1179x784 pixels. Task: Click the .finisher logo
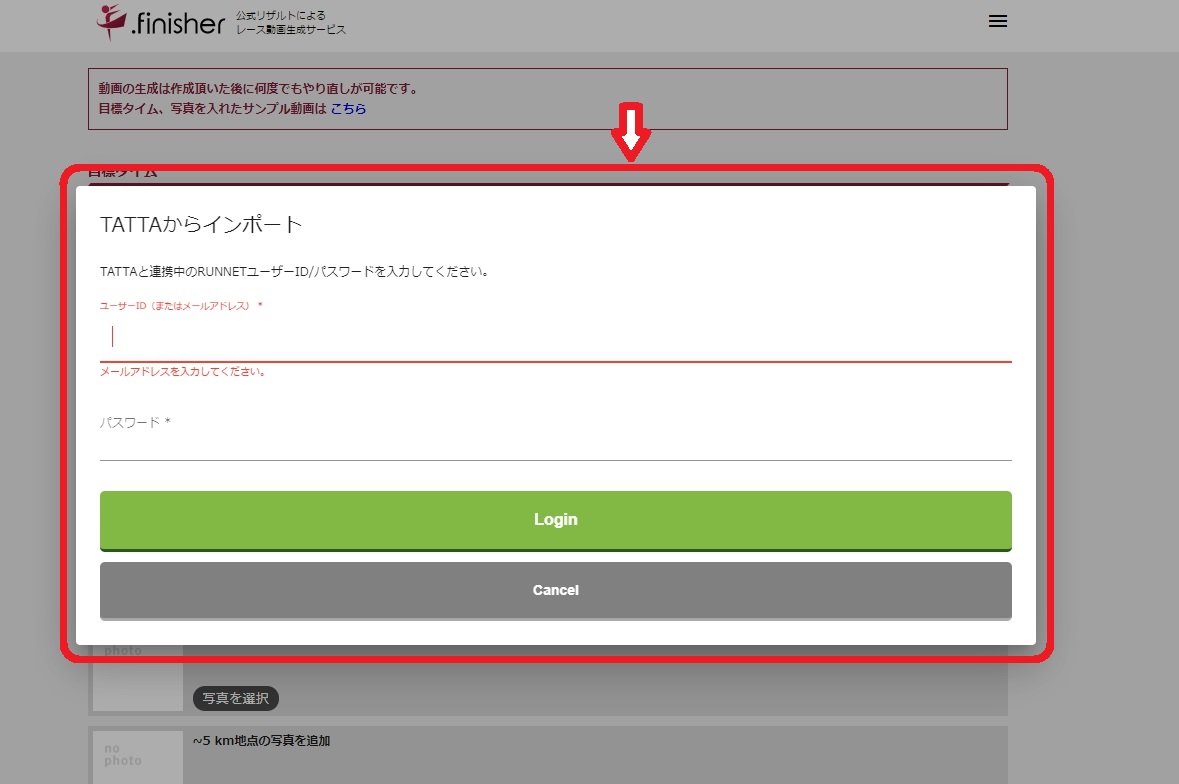[161, 22]
